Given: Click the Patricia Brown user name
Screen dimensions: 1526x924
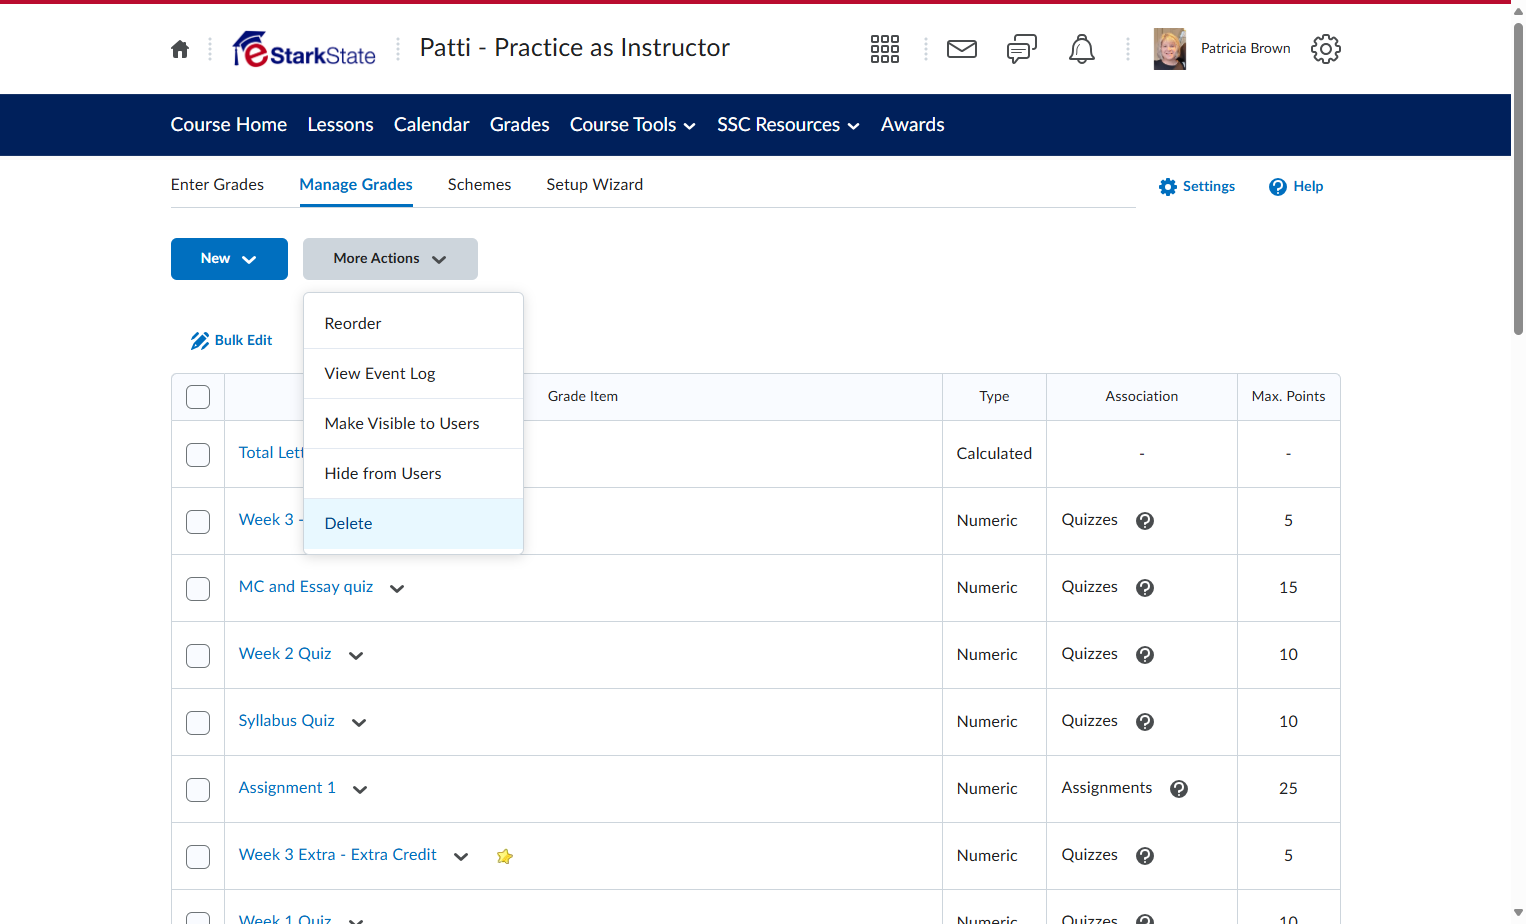Looking at the screenshot, I should (1246, 49).
